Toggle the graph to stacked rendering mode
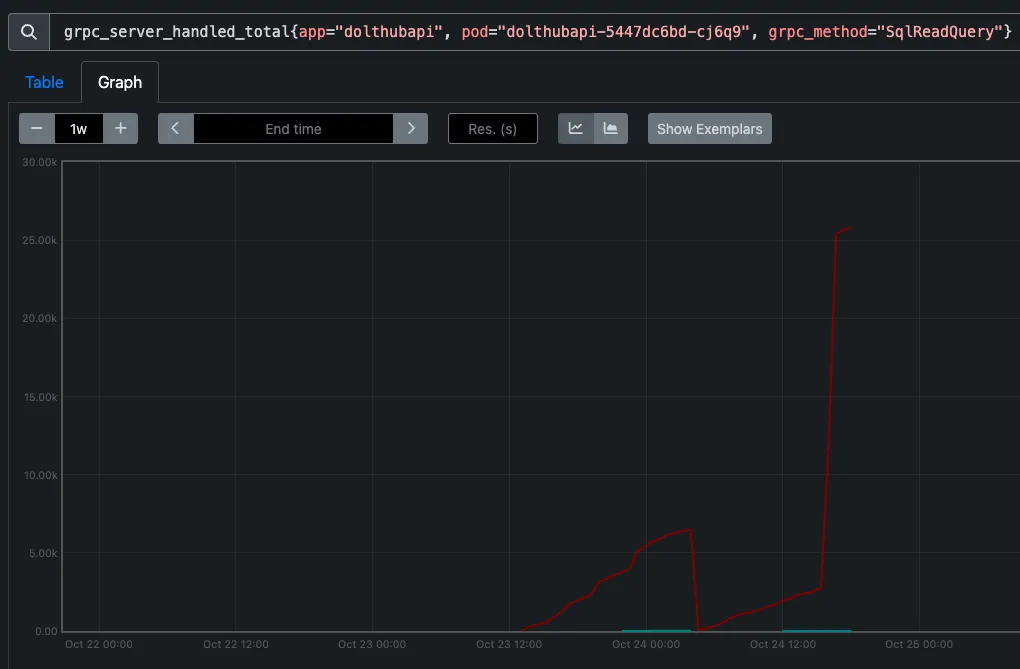Screen dimensions: 1020x669 (610, 128)
